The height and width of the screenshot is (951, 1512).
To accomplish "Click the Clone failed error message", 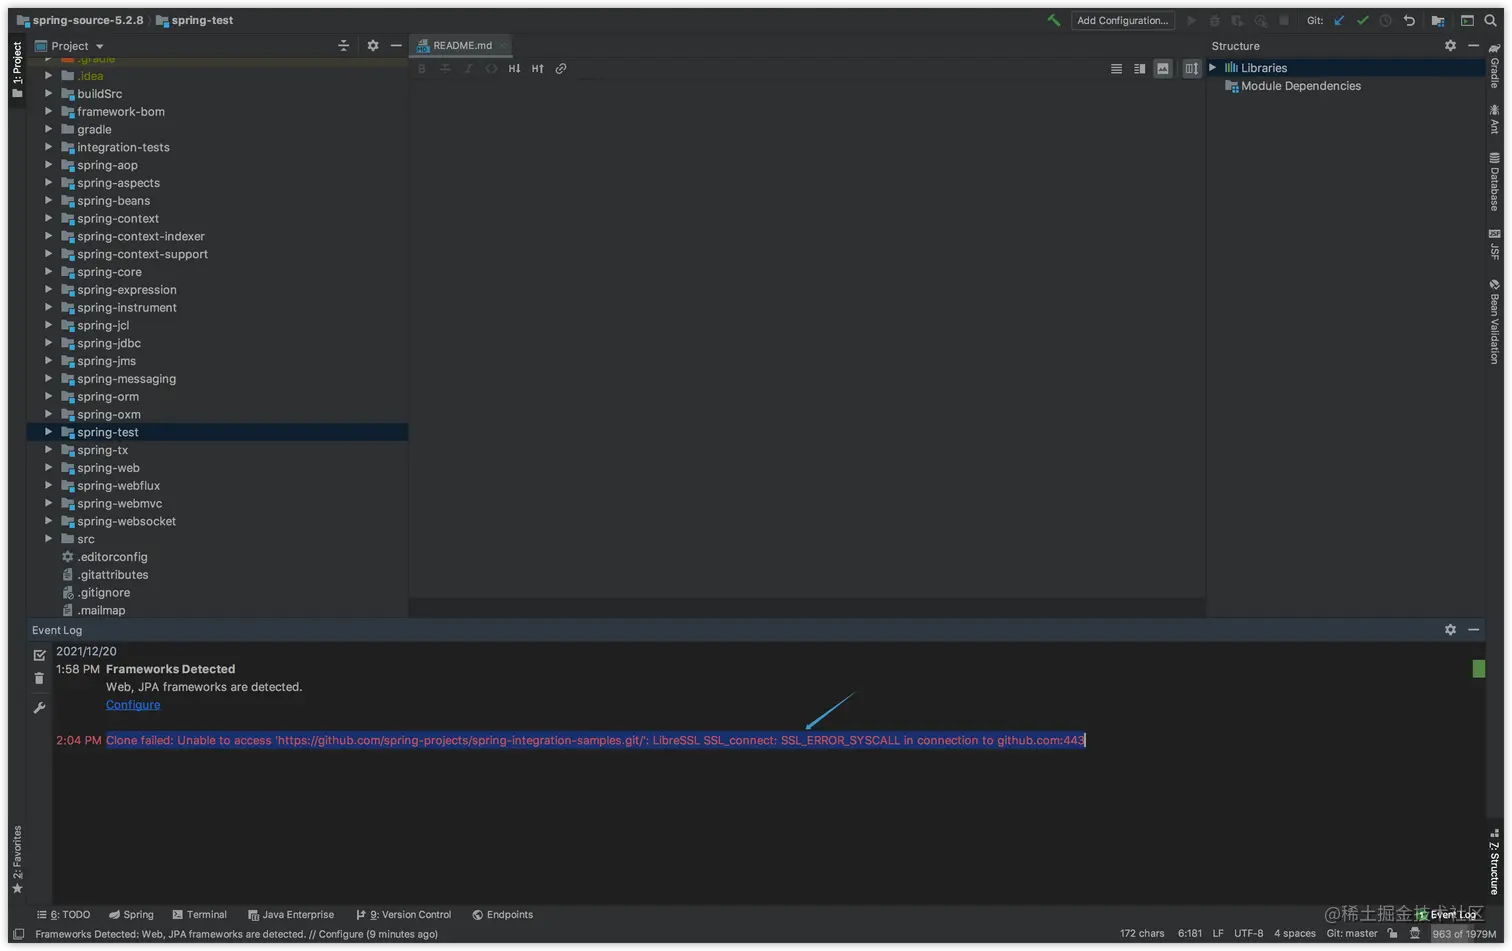I will (595, 741).
